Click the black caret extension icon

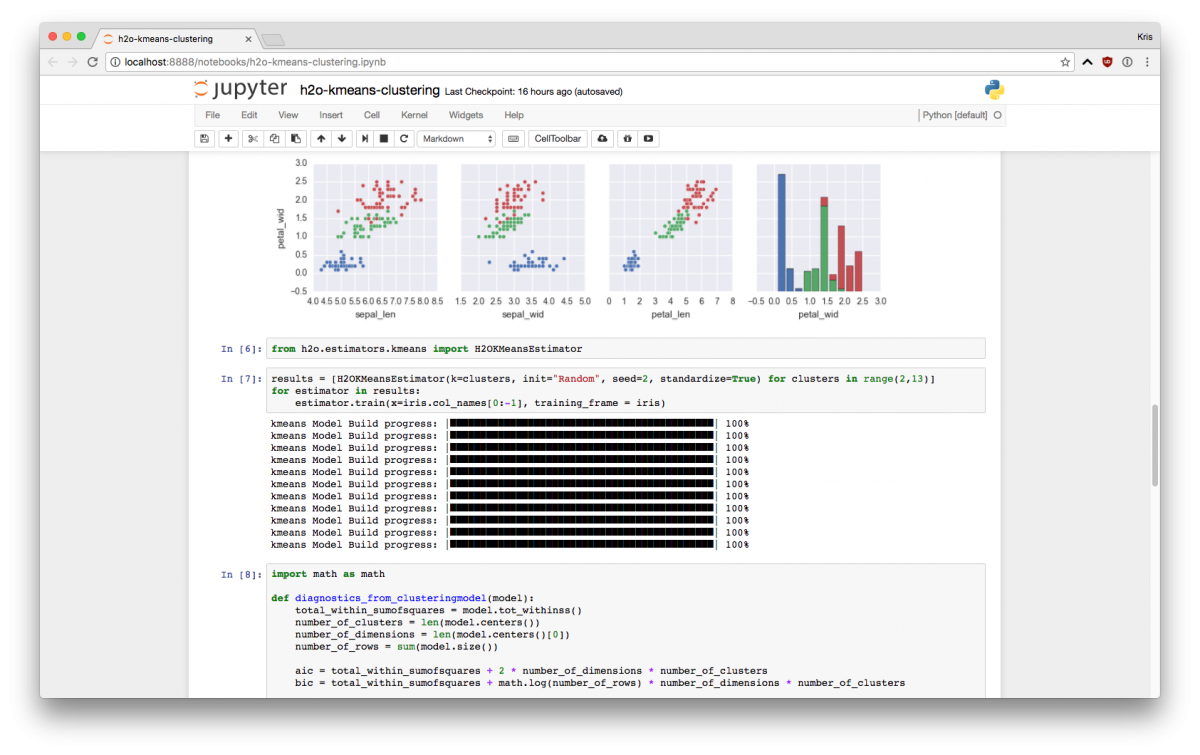[x=1087, y=62]
